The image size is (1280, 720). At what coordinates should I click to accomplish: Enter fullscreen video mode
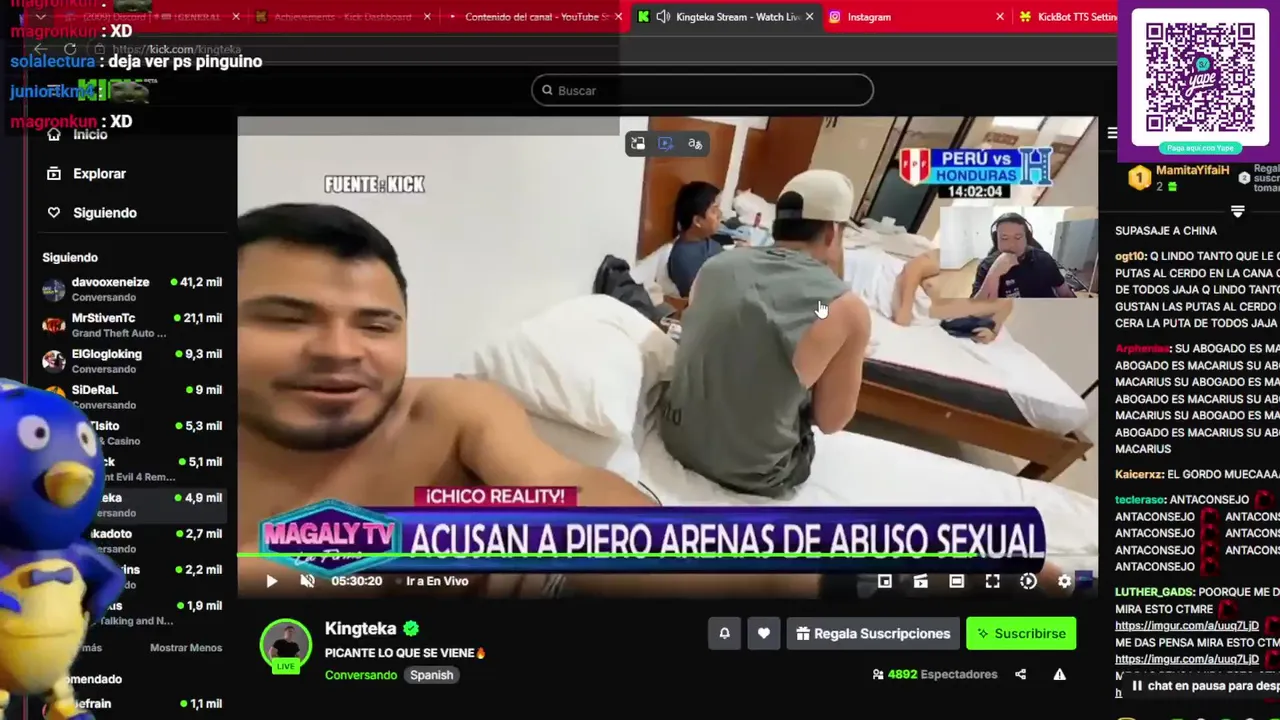tap(993, 581)
